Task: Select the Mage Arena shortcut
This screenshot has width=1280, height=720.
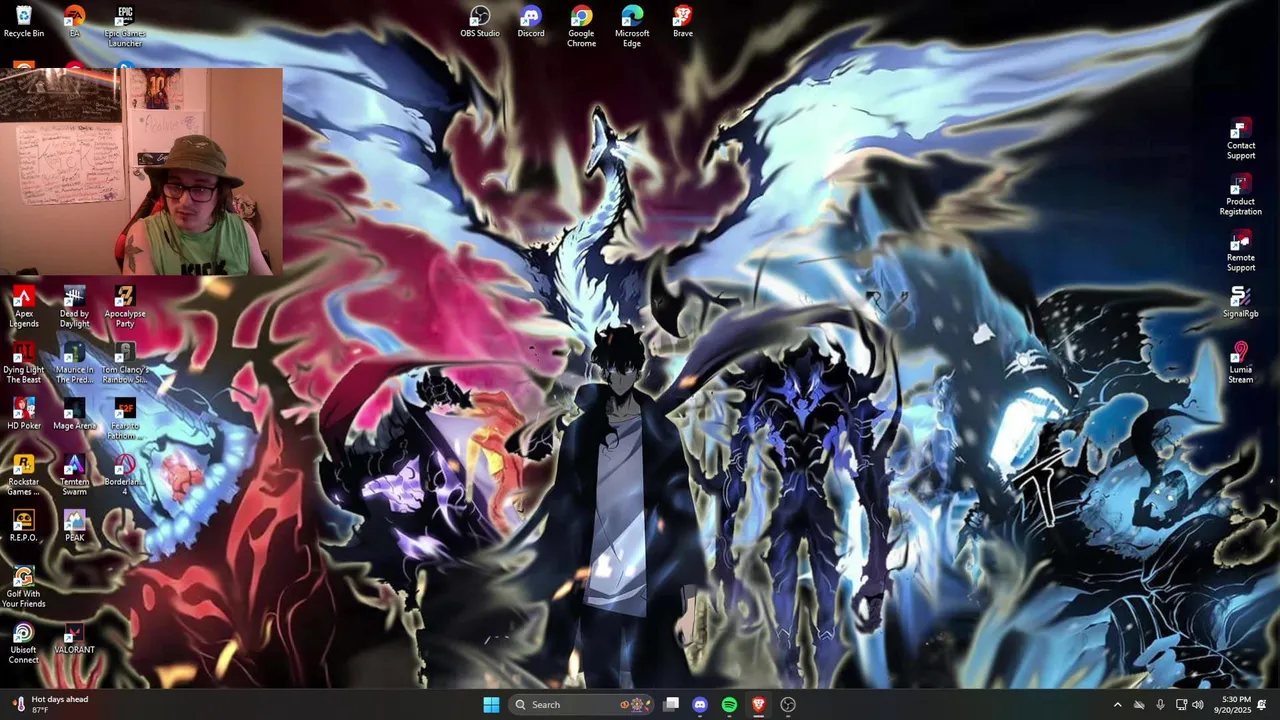Action: 74,414
